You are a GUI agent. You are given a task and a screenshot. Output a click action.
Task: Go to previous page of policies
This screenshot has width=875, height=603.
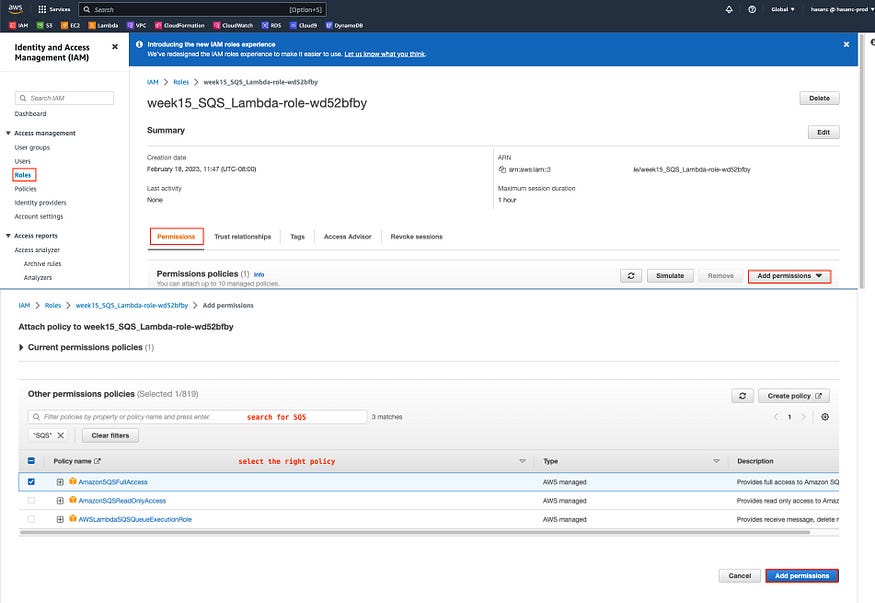[x=776, y=417]
